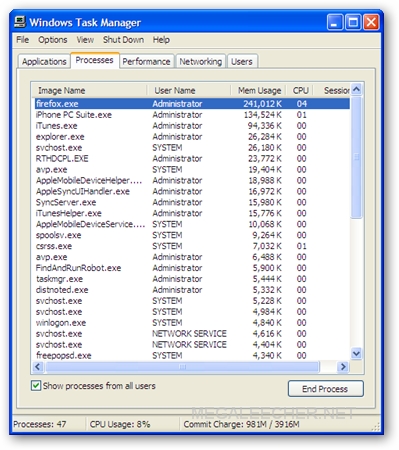Open the Shut Down menu
Viewport: 399px width, 450px height.
pyautogui.click(x=123, y=40)
